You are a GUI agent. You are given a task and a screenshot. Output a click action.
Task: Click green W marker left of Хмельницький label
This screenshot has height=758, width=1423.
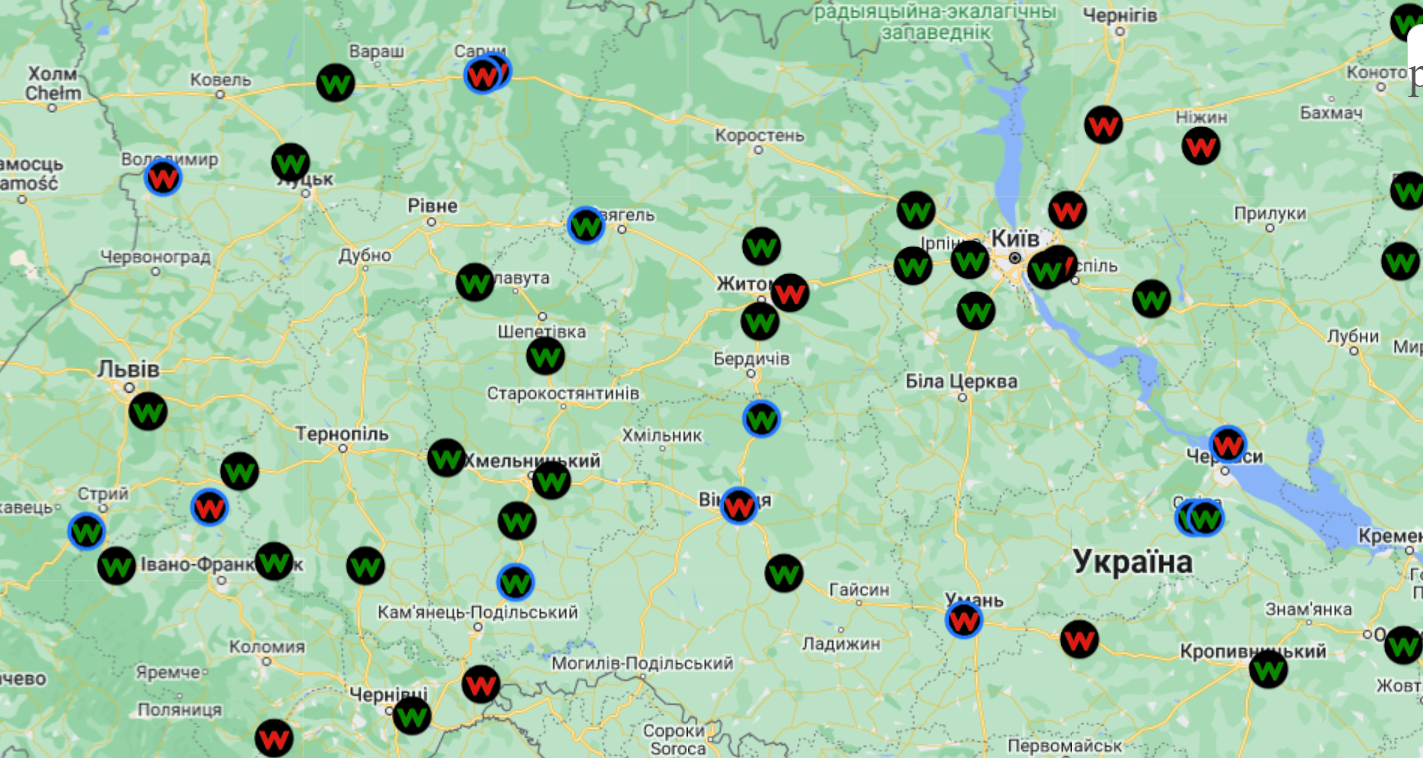[447, 458]
